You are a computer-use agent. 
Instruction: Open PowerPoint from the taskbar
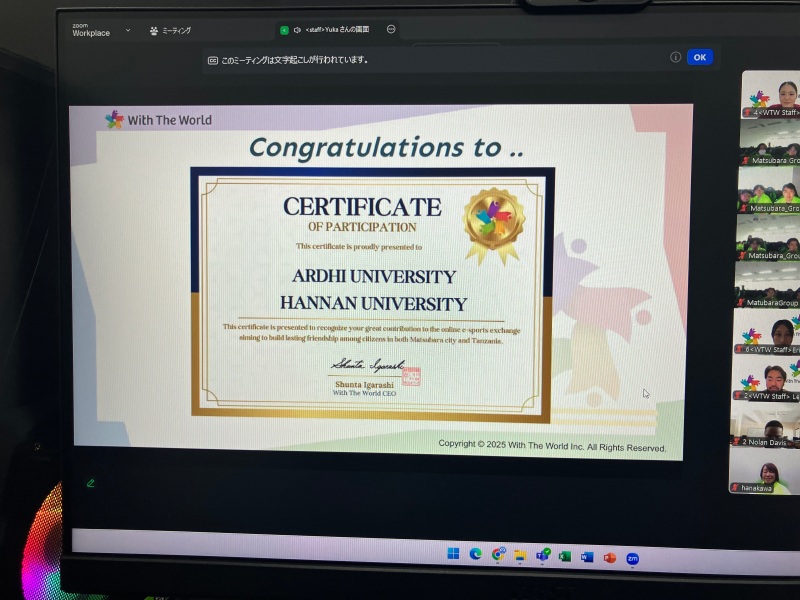pos(609,557)
